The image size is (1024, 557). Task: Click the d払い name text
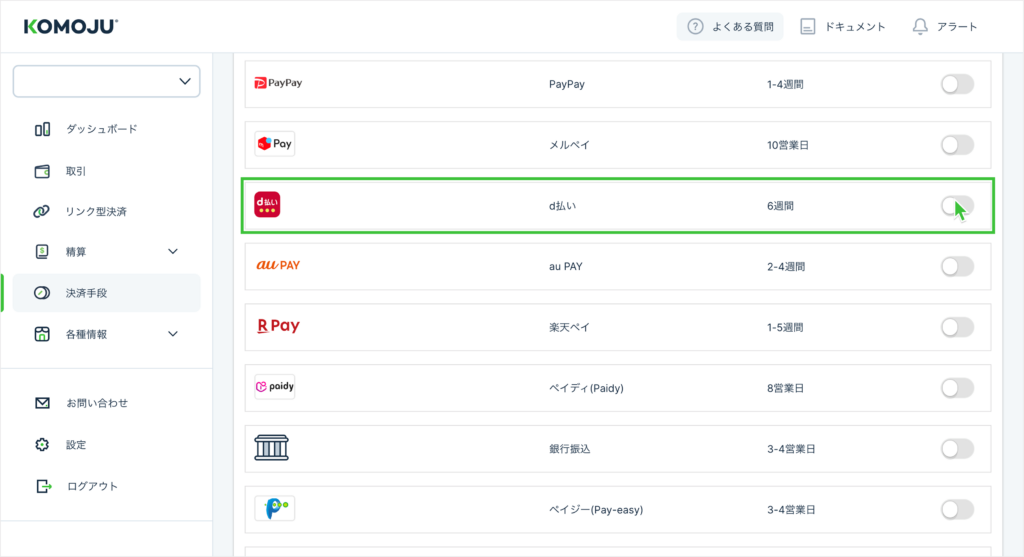[562, 206]
